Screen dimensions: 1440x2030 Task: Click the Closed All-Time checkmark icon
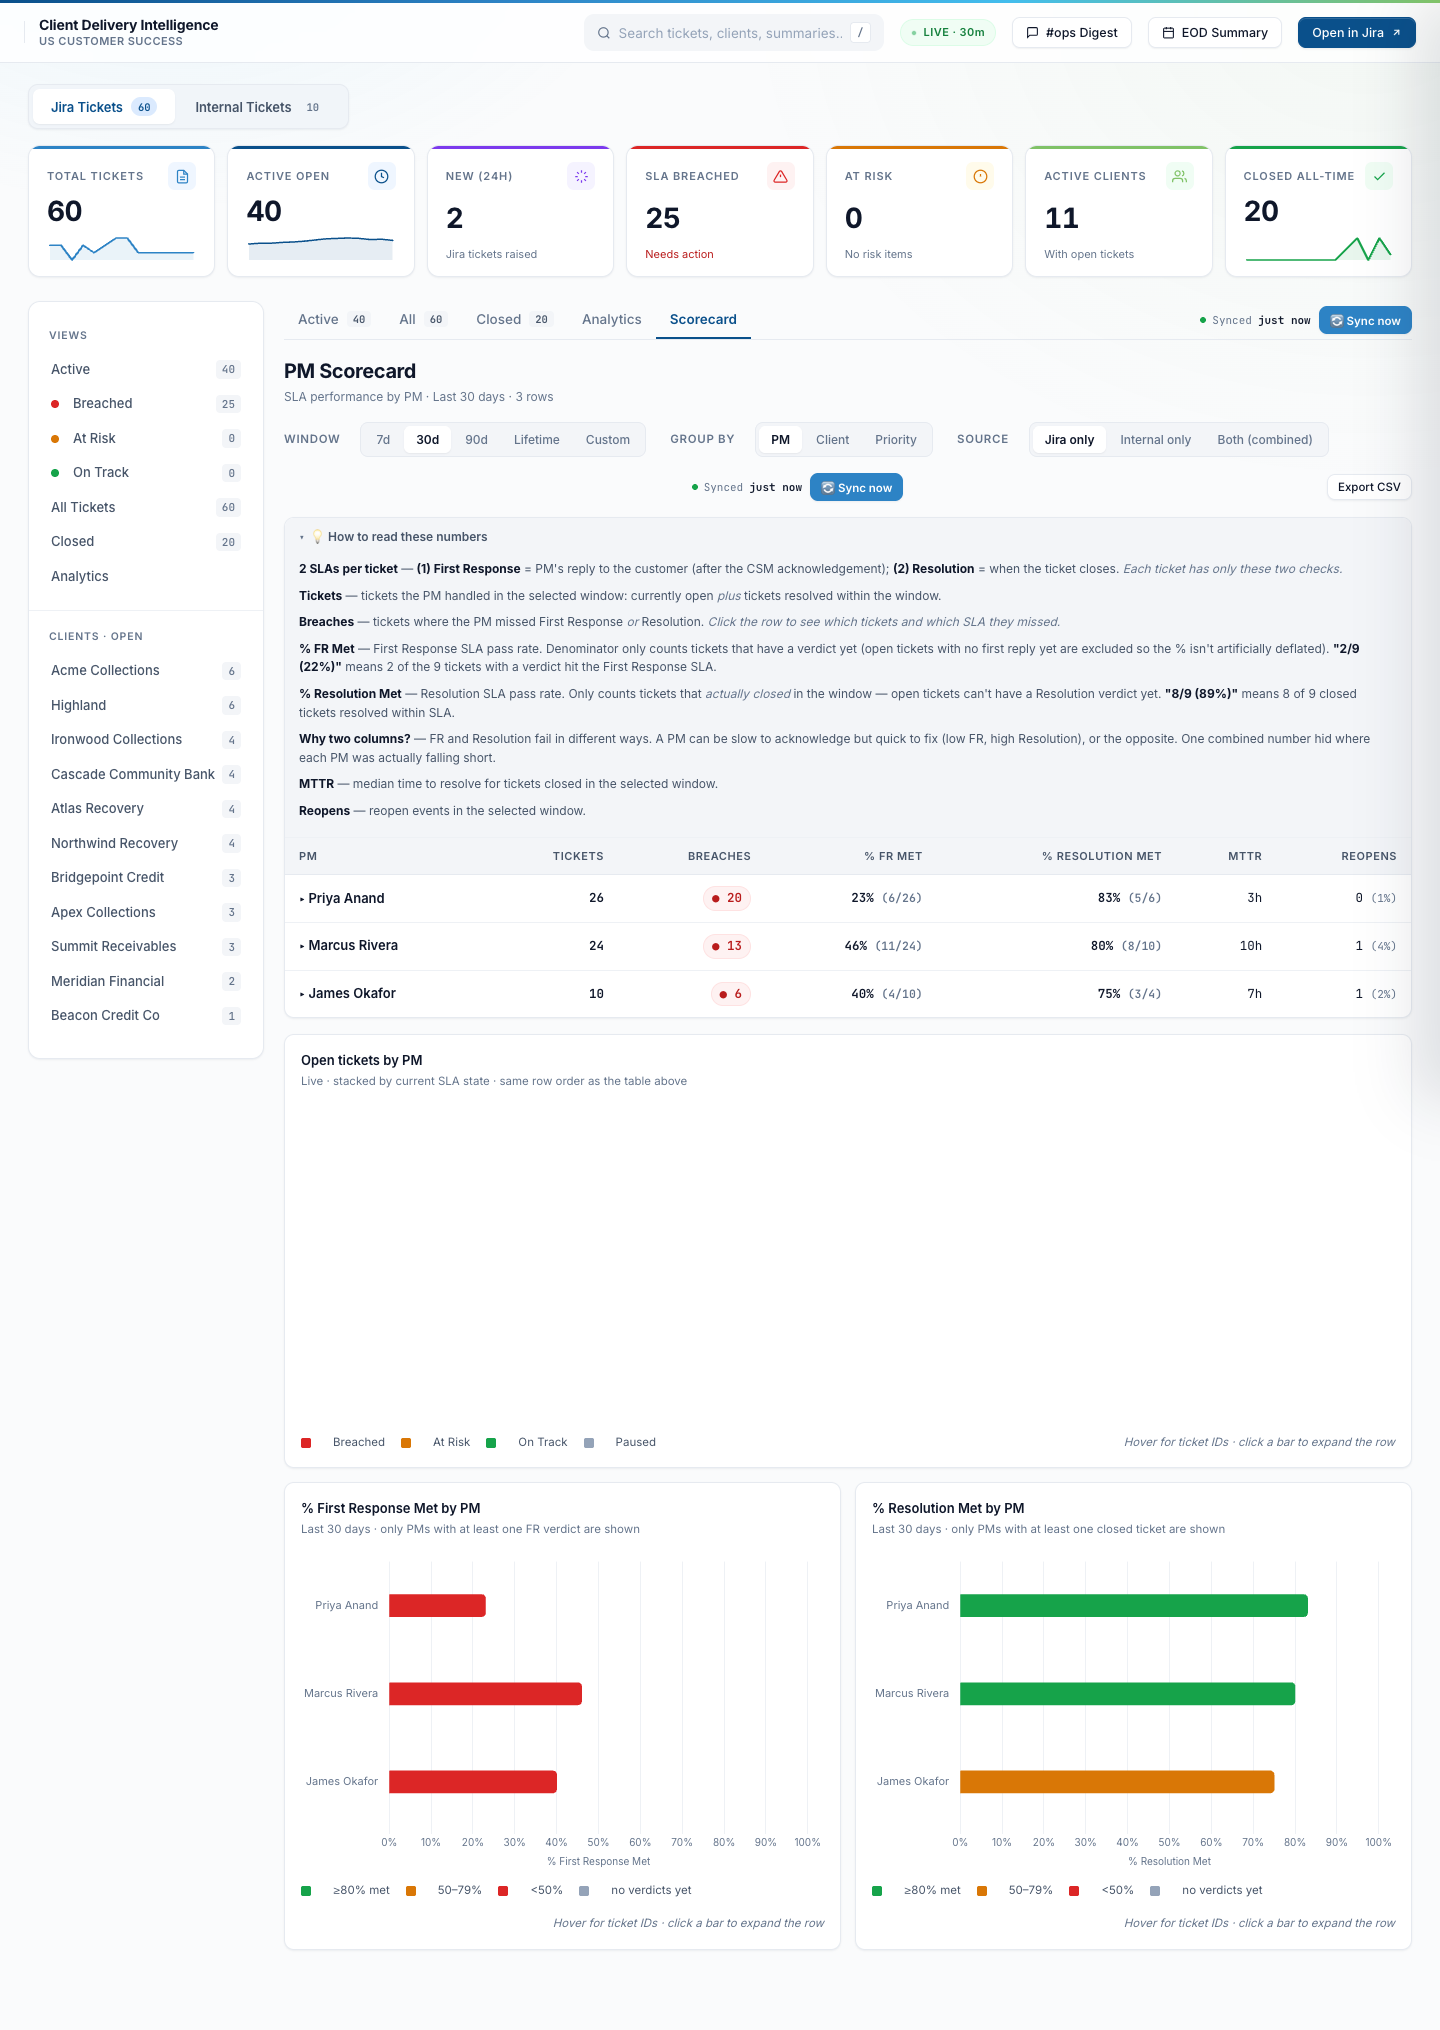click(x=1379, y=176)
